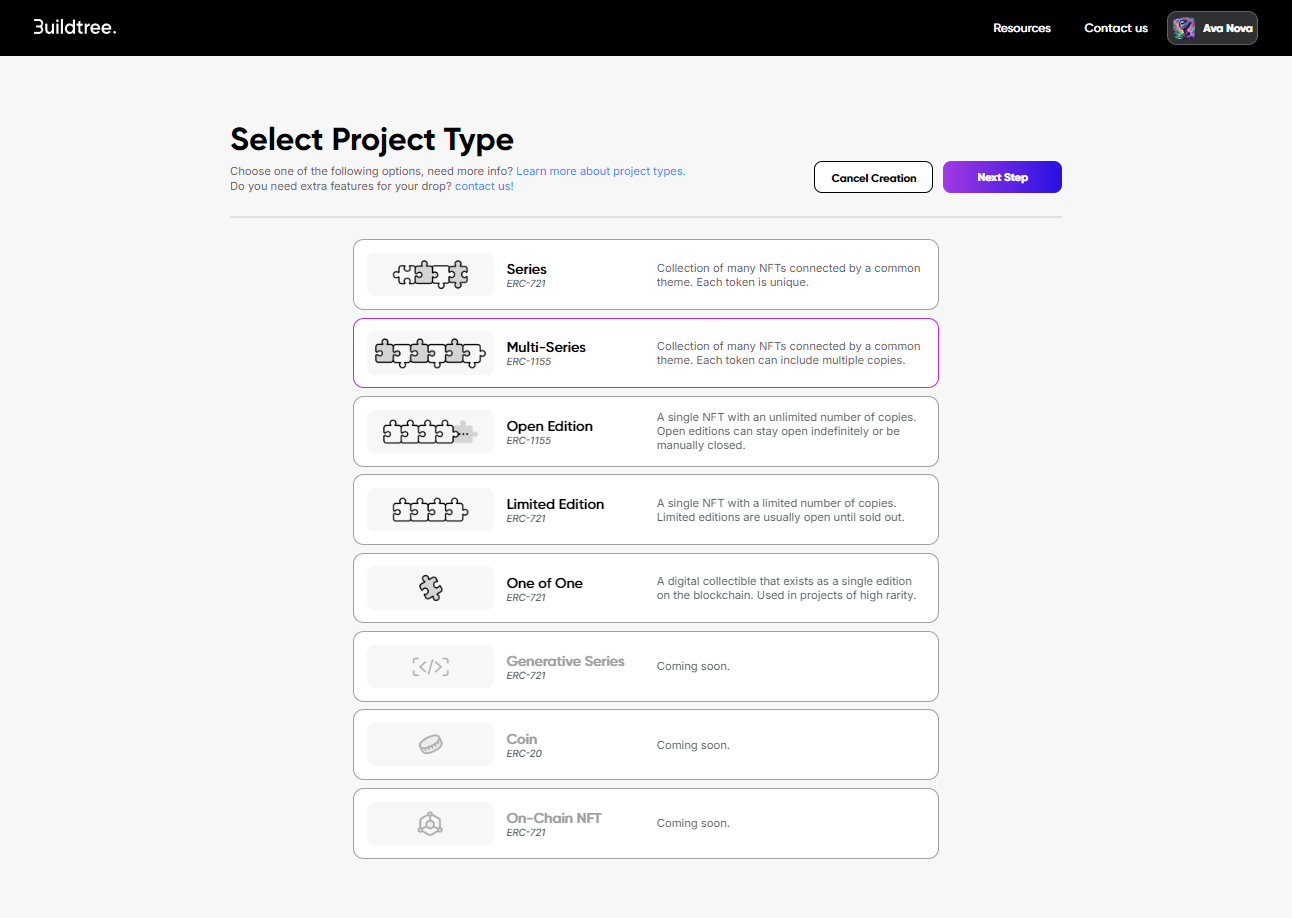Click the Open Edition puzzle icon

[x=430, y=432]
